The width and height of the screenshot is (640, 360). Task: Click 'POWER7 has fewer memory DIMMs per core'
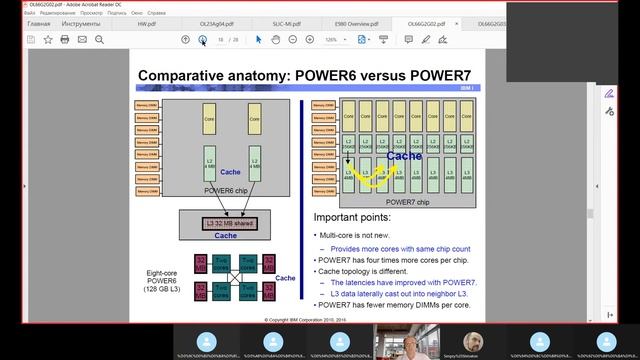tap(394, 305)
